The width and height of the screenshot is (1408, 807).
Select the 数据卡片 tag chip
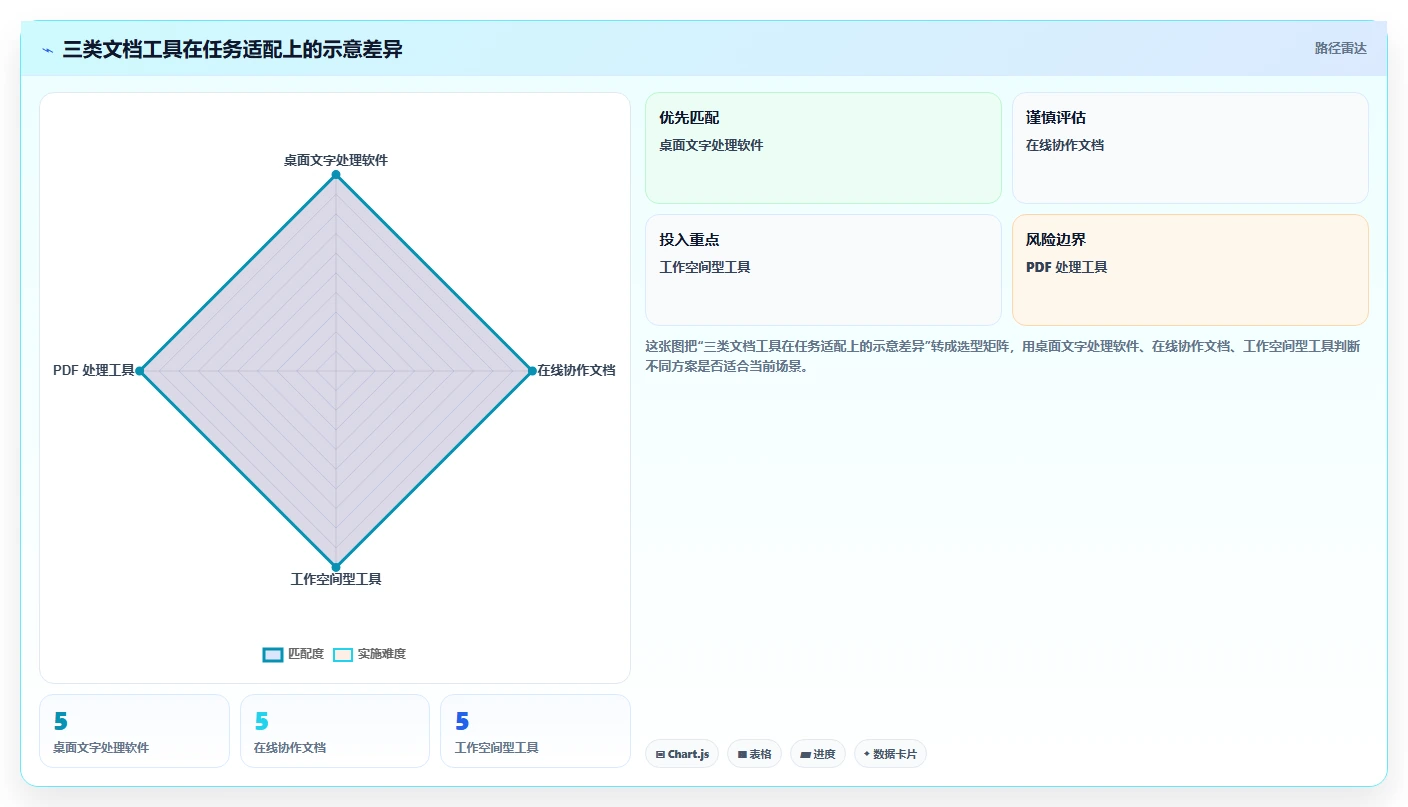tap(890, 754)
